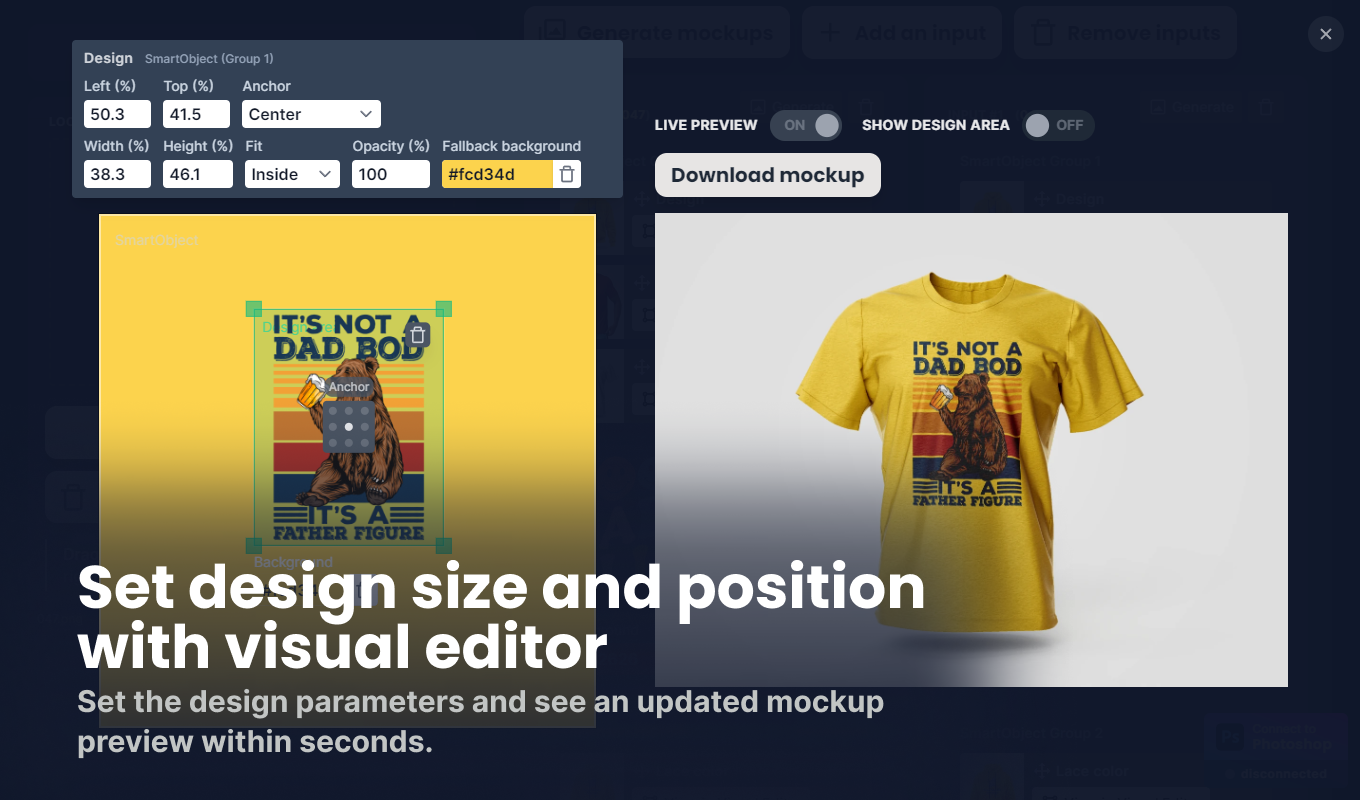Delete the fallback background with trash icon
This screenshot has width=1360, height=800.
tap(567, 174)
